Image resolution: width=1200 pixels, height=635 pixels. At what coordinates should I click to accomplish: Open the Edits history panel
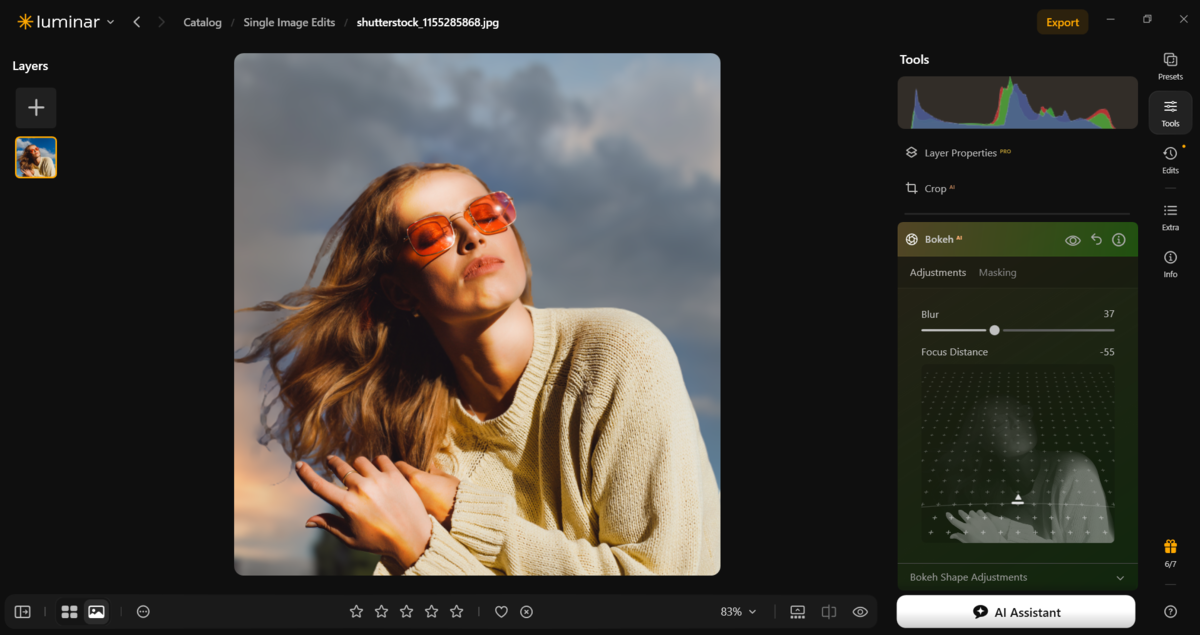pyautogui.click(x=1170, y=159)
